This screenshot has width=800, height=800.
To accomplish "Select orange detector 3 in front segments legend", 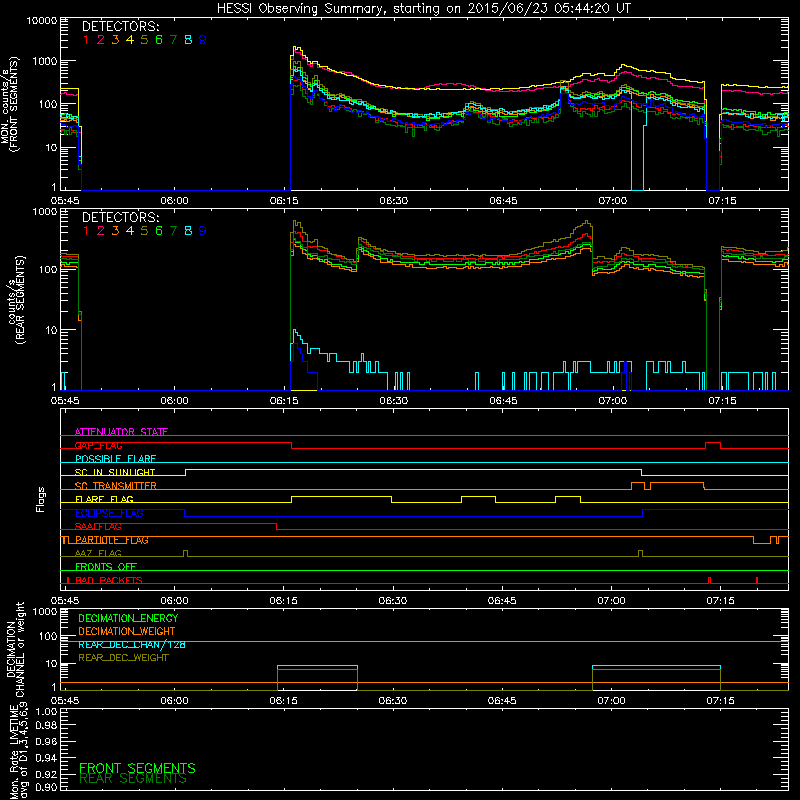I will tap(115, 39).
